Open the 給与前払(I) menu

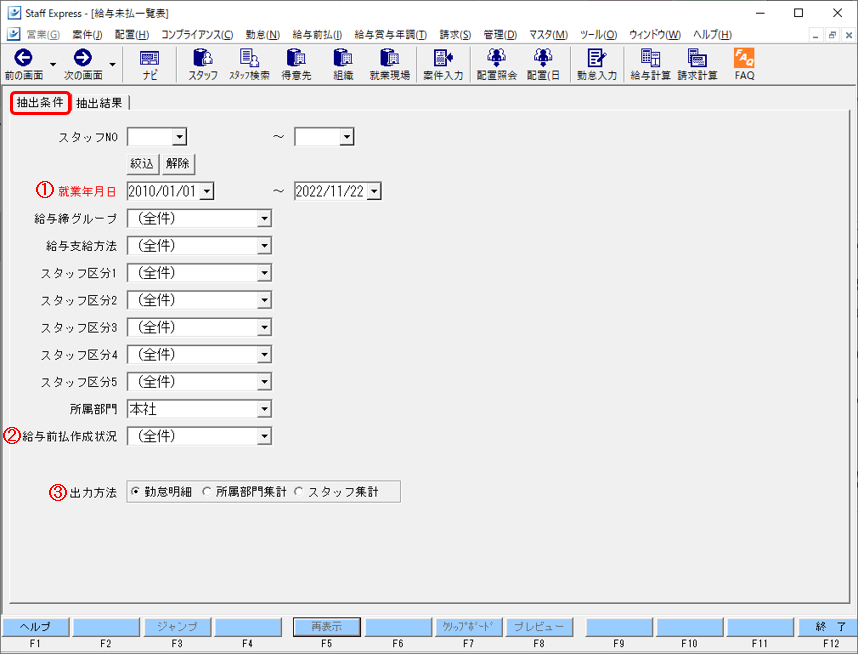(317, 34)
